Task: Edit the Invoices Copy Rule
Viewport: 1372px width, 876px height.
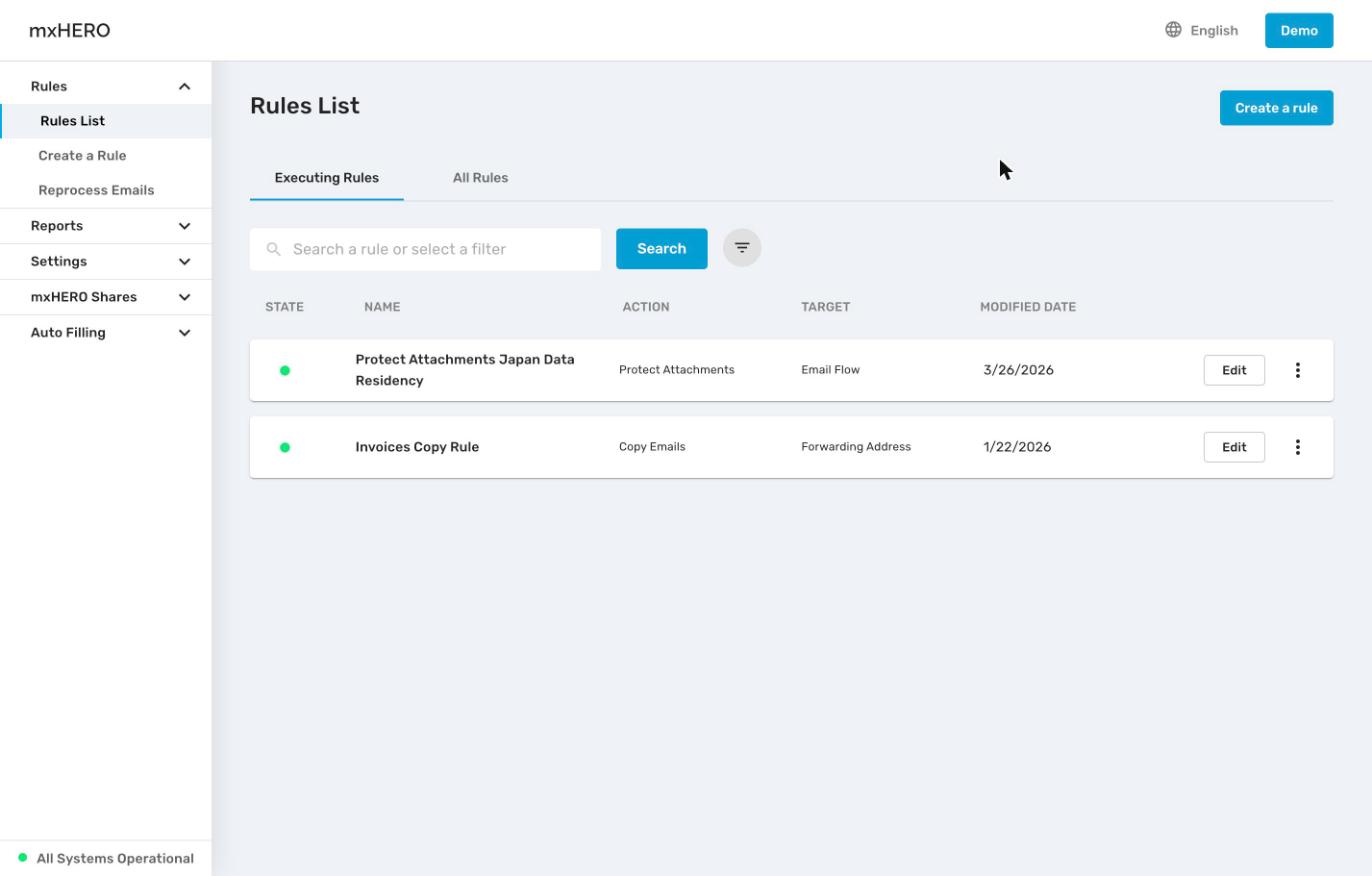Action: click(1234, 447)
